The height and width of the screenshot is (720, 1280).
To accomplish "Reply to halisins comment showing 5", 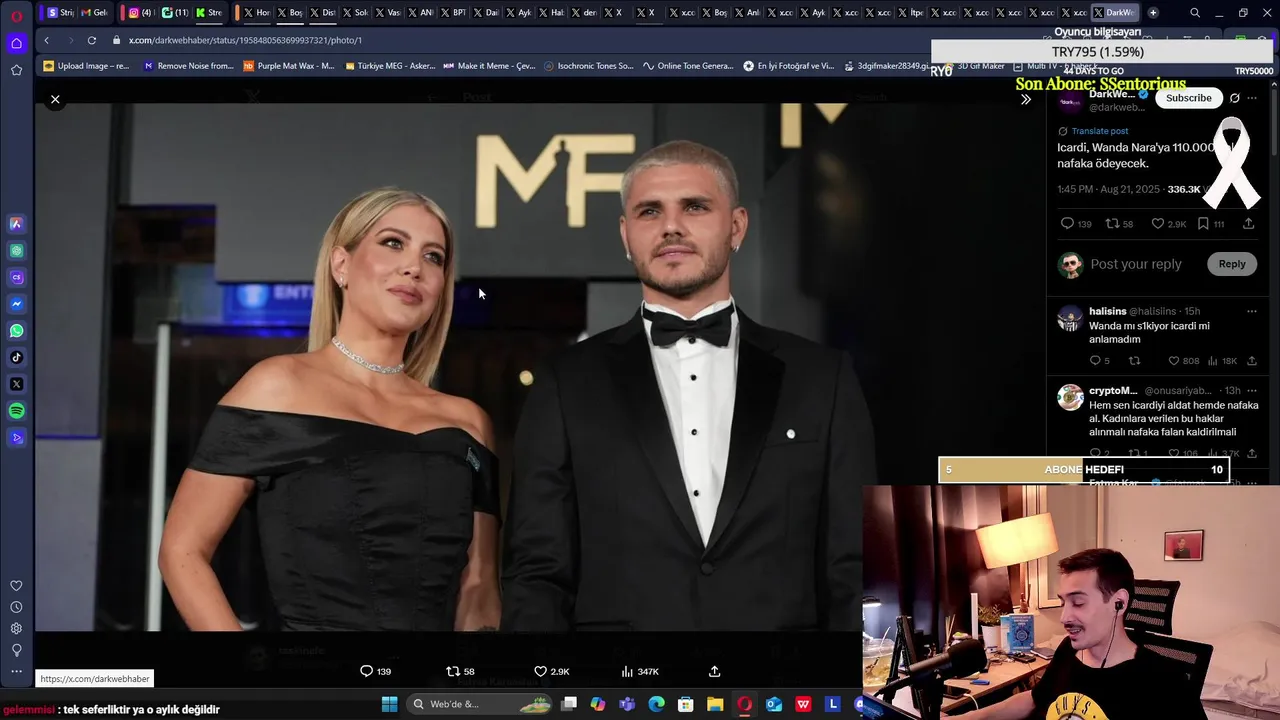I will click(1095, 361).
